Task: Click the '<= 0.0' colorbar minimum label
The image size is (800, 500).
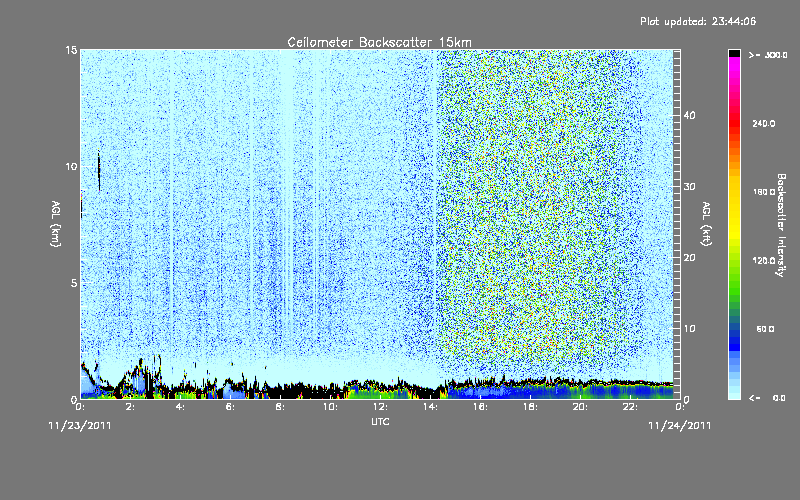Action: [x=768, y=397]
